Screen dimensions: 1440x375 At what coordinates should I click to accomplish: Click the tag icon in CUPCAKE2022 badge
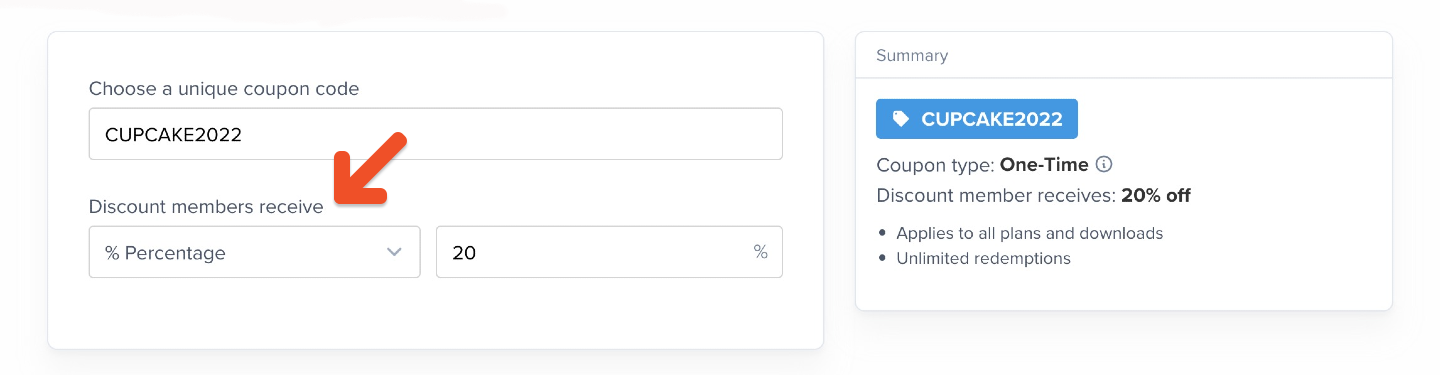tap(901, 119)
